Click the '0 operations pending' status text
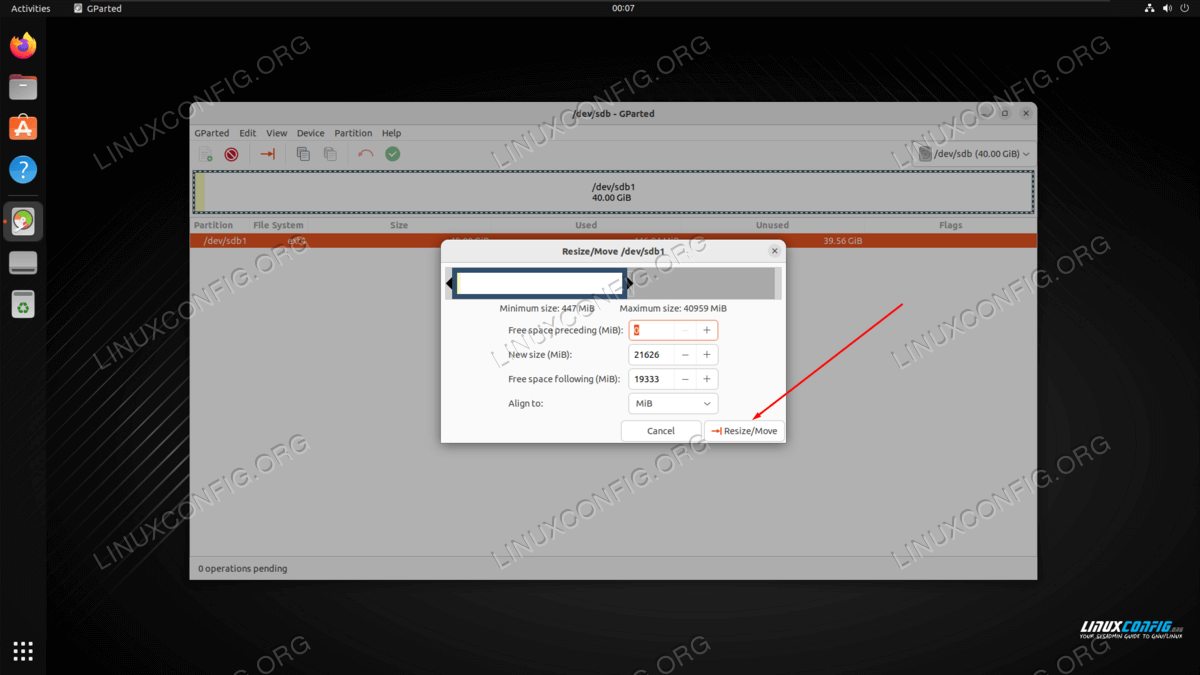 [x=243, y=569]
